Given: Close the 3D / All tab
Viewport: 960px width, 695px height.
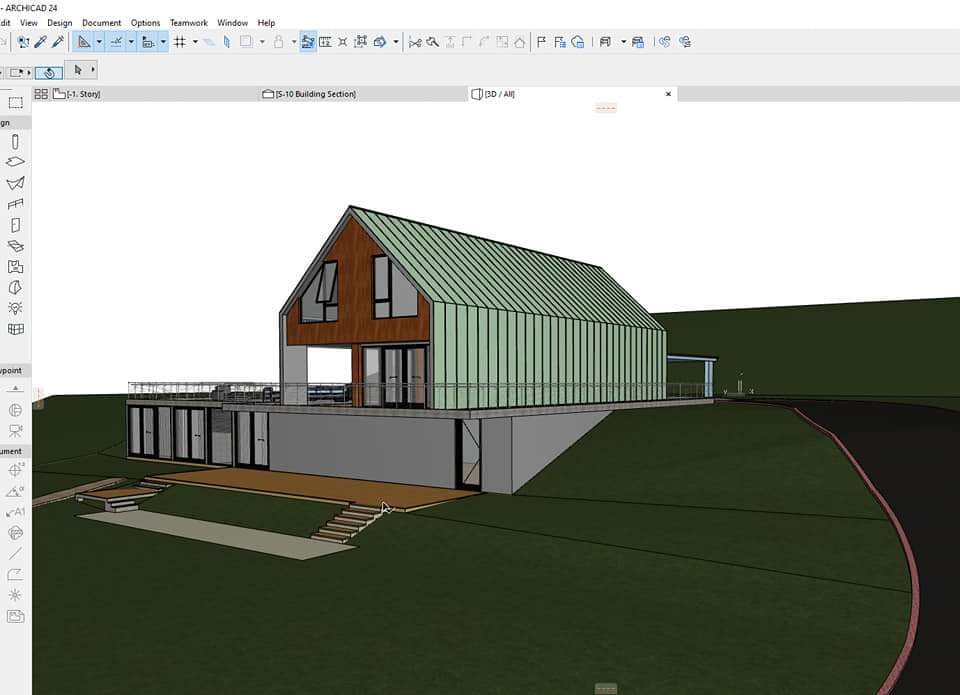Looking at the screenshot, I should coord(668,94).
